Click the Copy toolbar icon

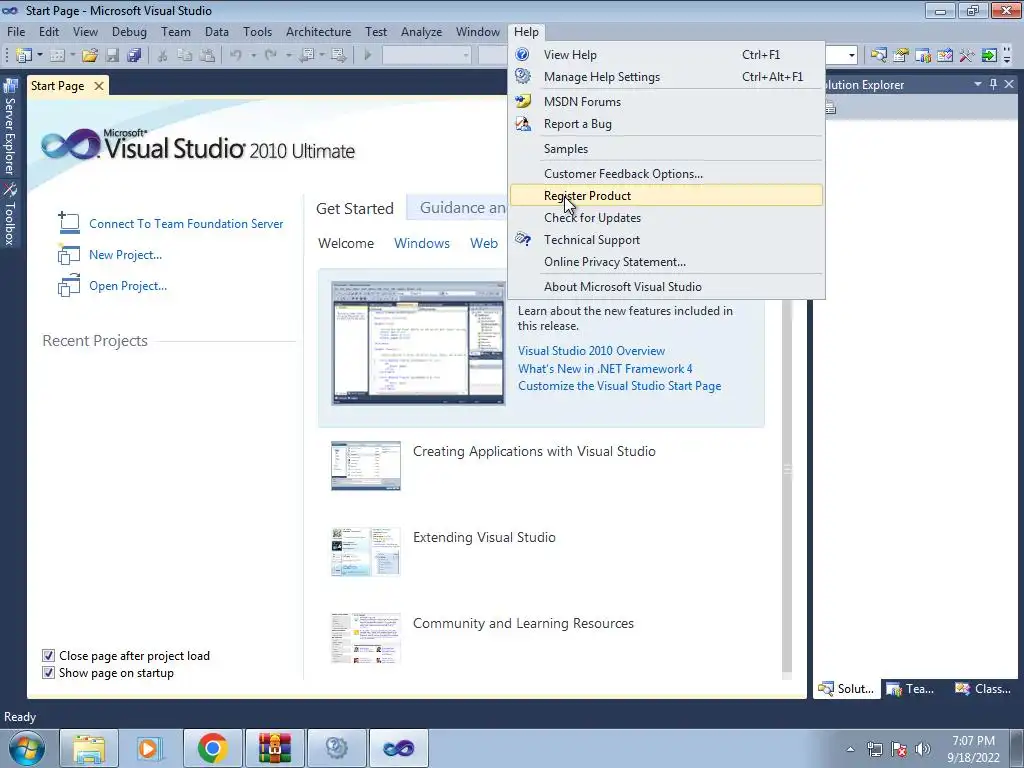pos(185,56)
